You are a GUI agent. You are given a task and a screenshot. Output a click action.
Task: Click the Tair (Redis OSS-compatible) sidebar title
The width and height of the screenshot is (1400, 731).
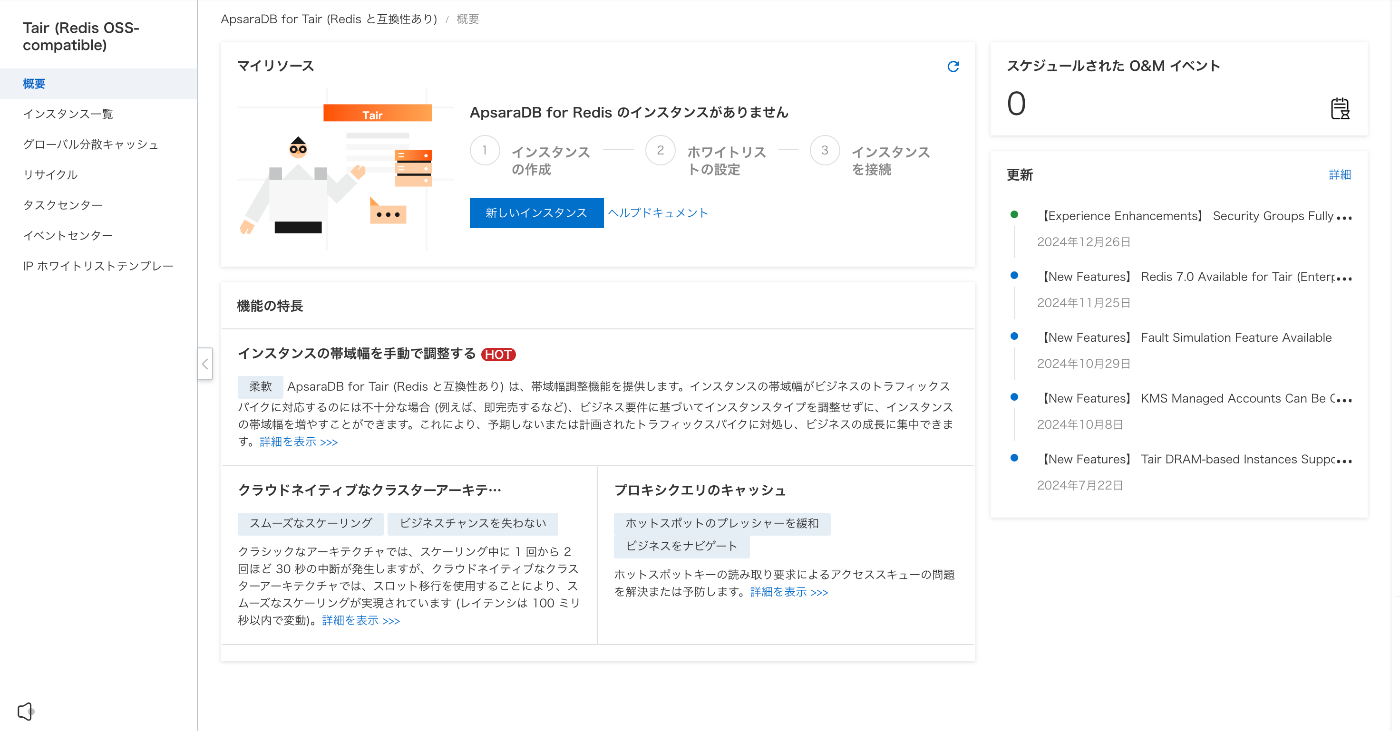tap(82, 37)
